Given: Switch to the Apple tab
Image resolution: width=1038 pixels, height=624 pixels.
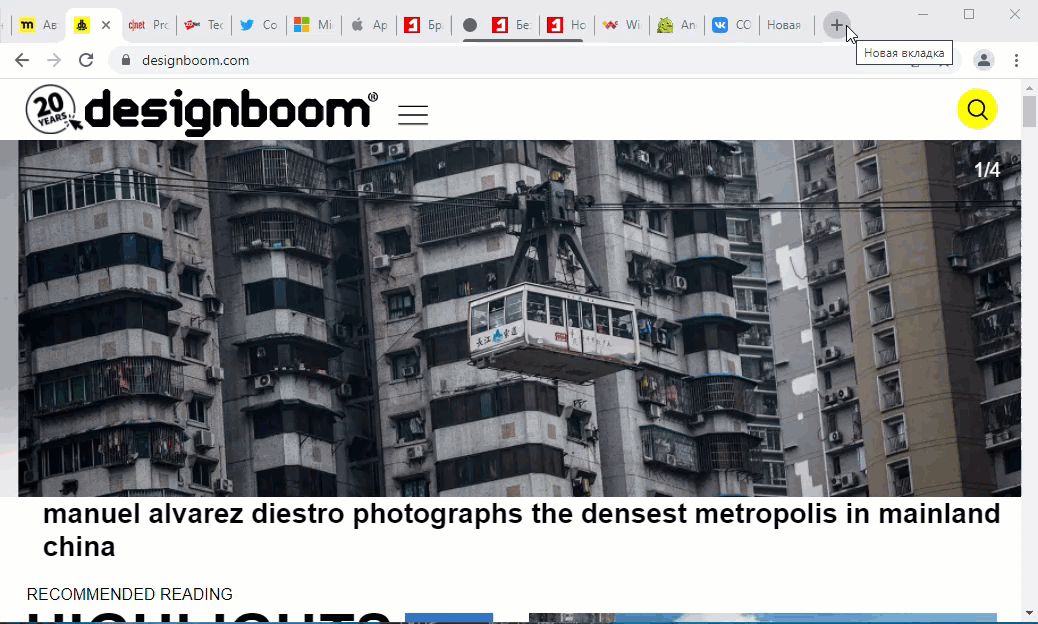Looking at the screenshot, I should [x=369, y=25].
